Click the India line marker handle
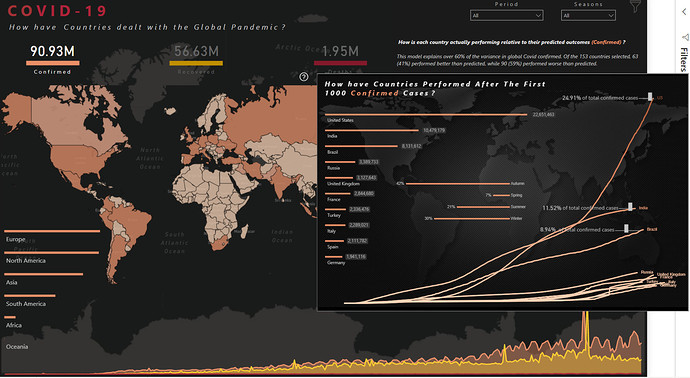The width and height of the screenshot is (690, 378). tap(631, 207)
